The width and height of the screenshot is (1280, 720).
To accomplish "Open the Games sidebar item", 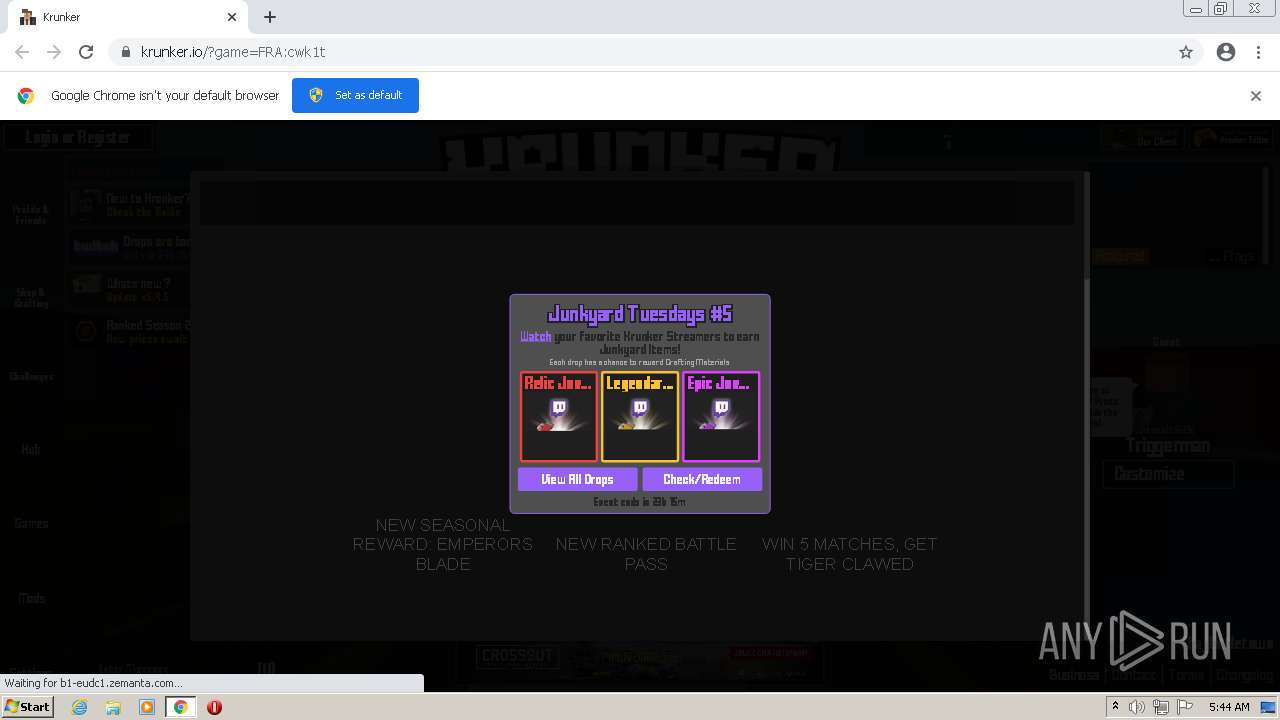I will (31, 523).
